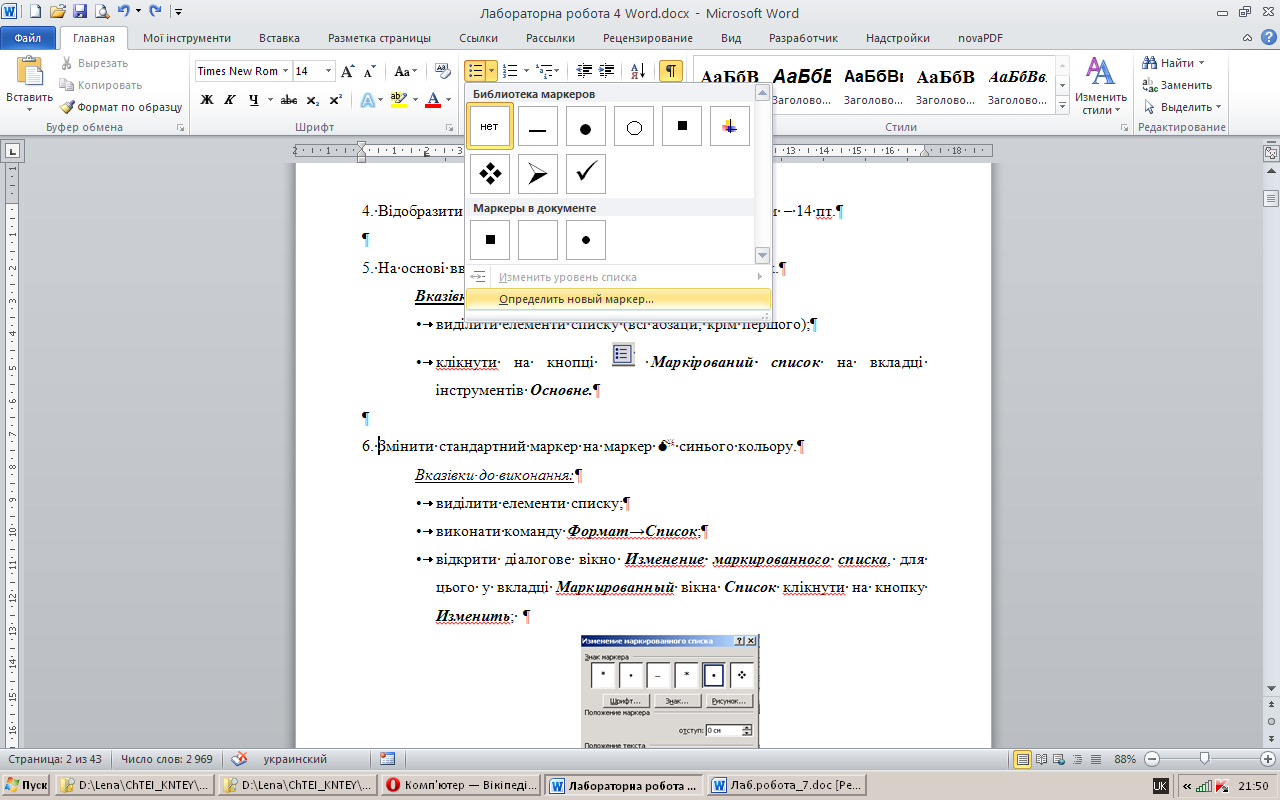The image size is (1280, 800).
Task: Switch to the novaPDF tab
Action: coord(980,38)
